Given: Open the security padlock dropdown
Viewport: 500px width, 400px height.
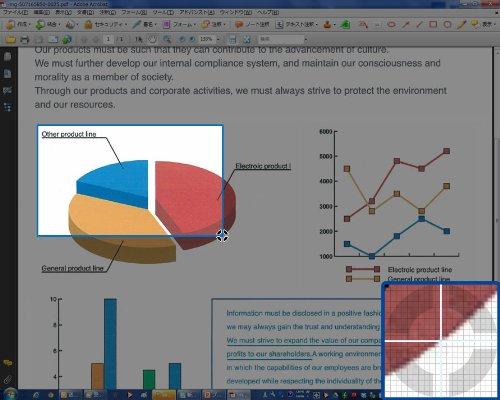Looking at the screenshot, I should tap(106, 24).
